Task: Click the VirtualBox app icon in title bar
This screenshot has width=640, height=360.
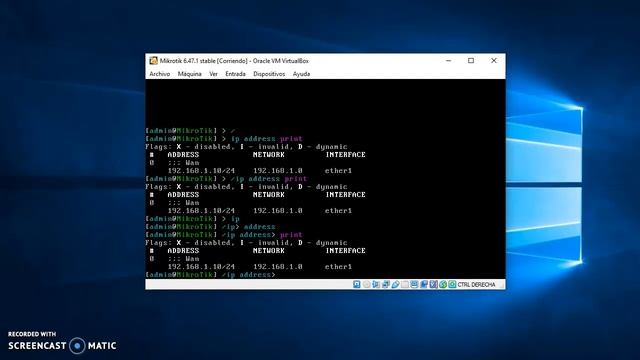Action: [153, 60]
